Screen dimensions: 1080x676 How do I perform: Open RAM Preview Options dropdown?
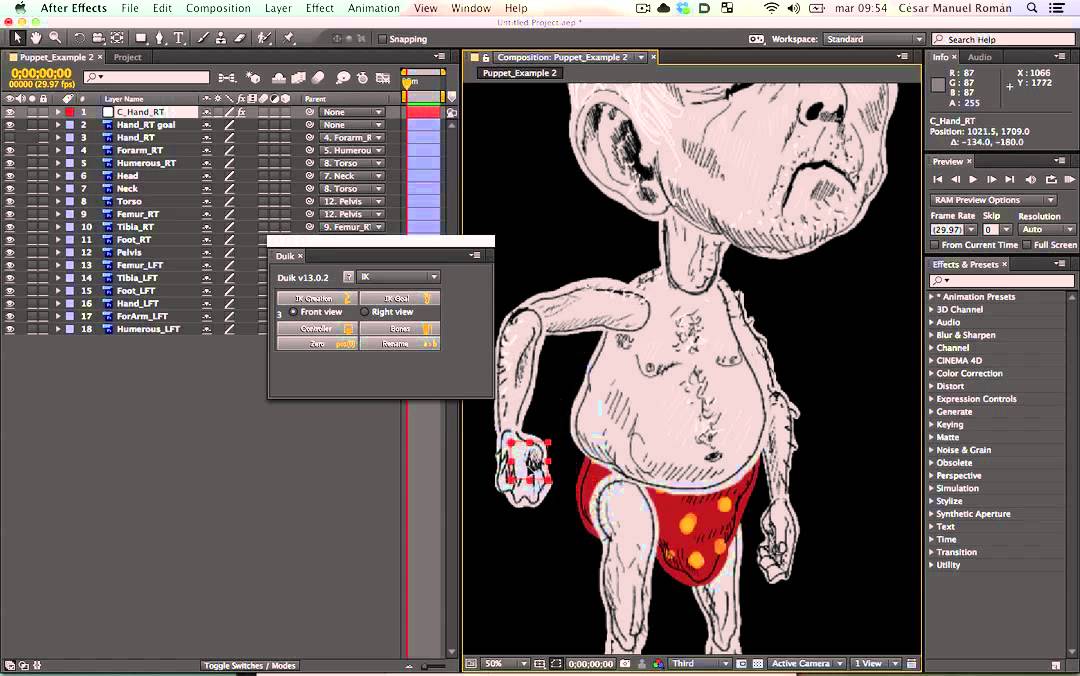[x=993, y=200]
